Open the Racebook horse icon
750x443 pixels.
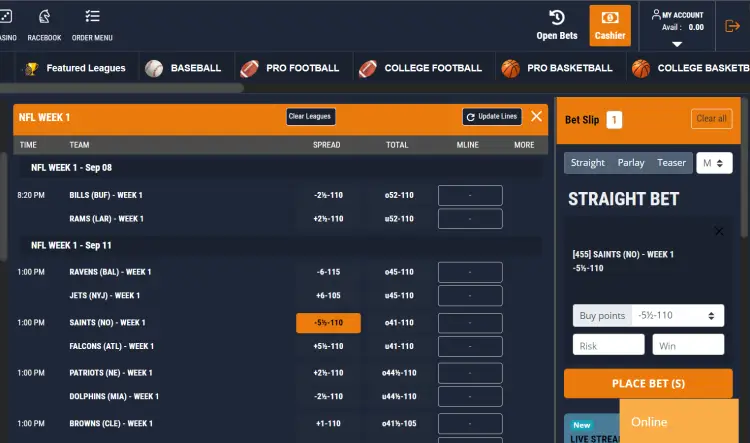point(44,17)
